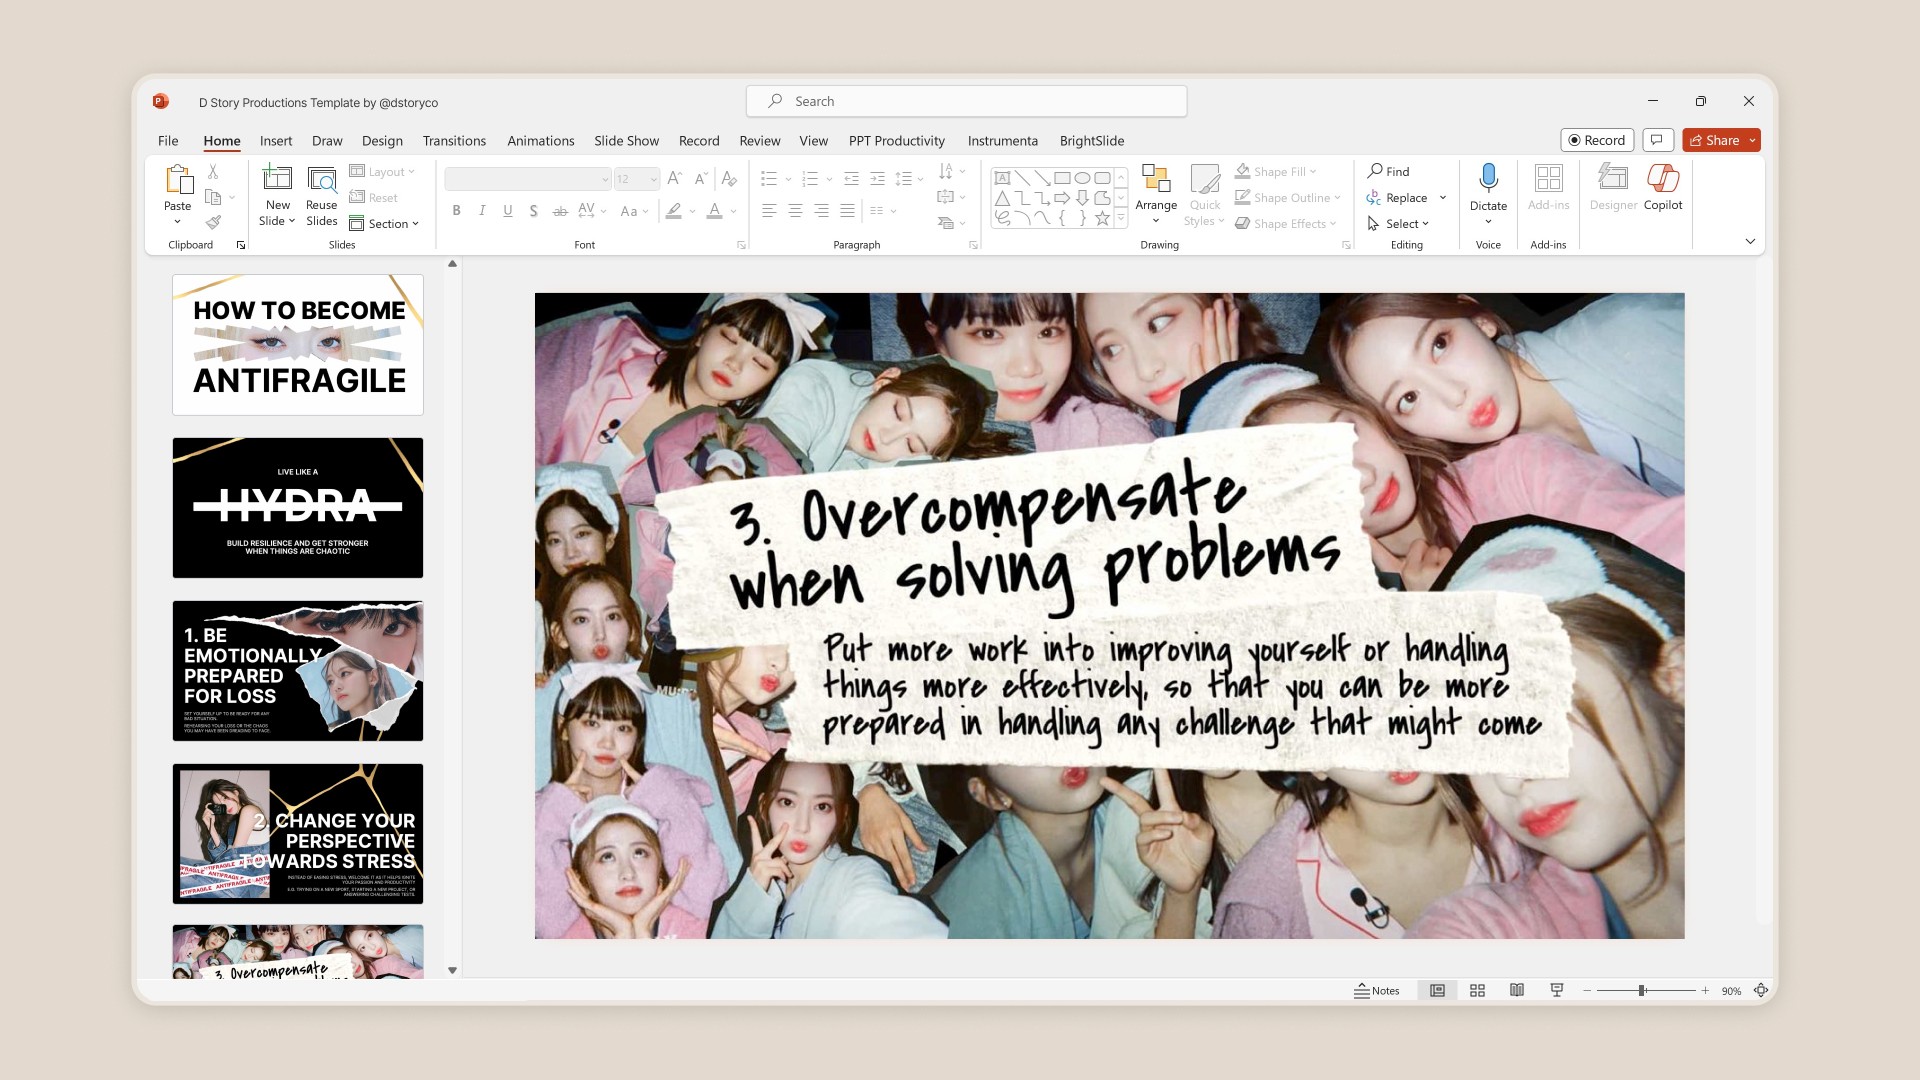The image size is (1920, 1080).
Task: Adjust the zoom slider handle
Action: click(1641, 990)
